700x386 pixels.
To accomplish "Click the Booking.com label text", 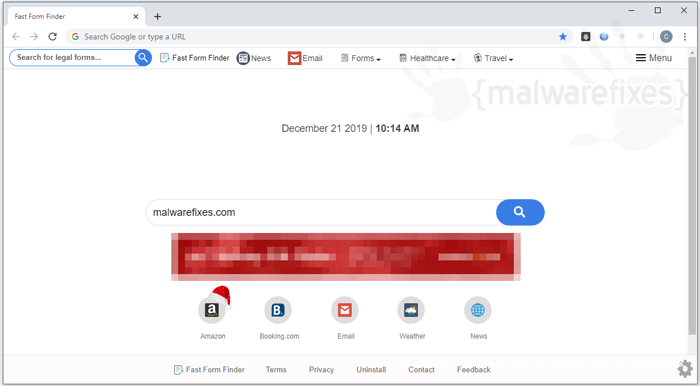I will pos(279,336).
